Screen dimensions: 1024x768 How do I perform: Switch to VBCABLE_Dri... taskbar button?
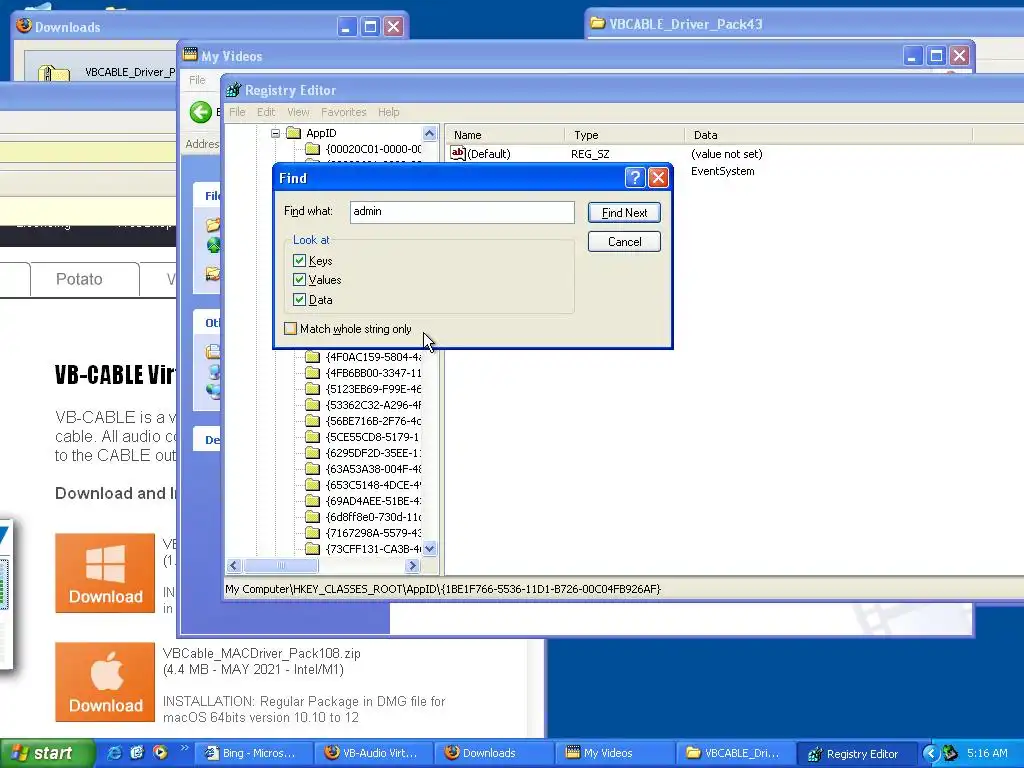tap(736, 753)
